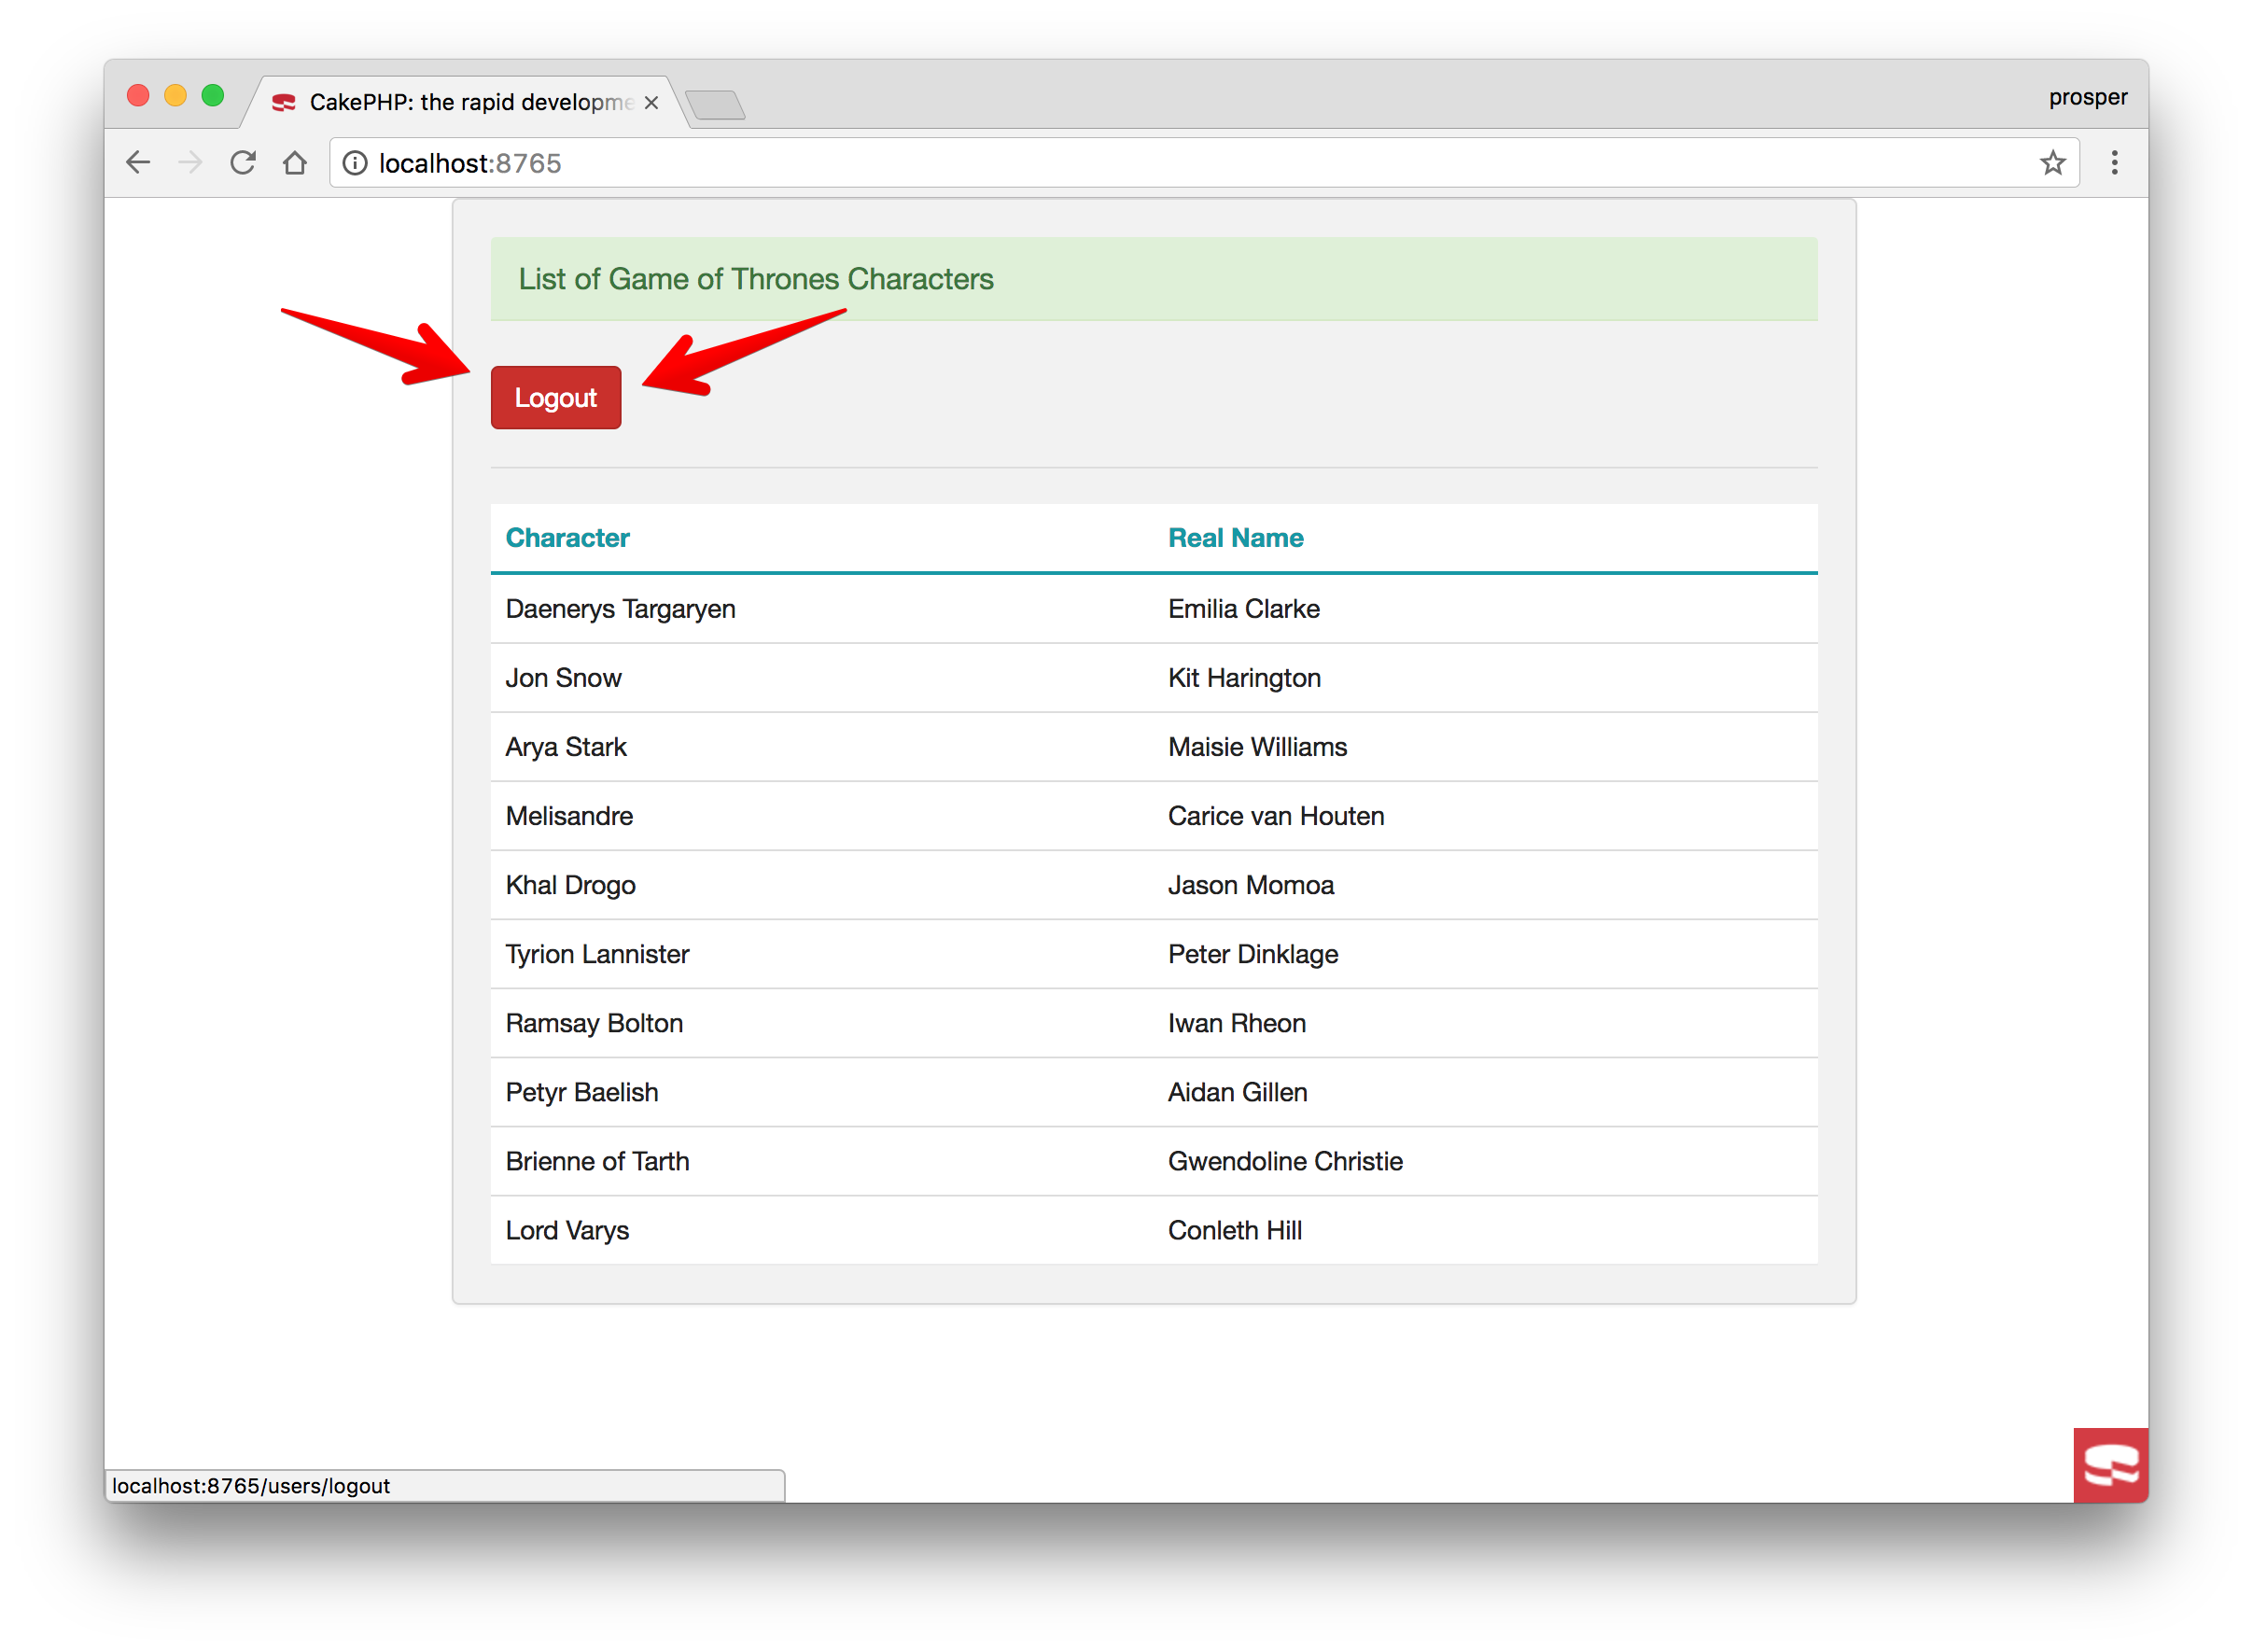Click the prosper profile label

point(2087,97)
